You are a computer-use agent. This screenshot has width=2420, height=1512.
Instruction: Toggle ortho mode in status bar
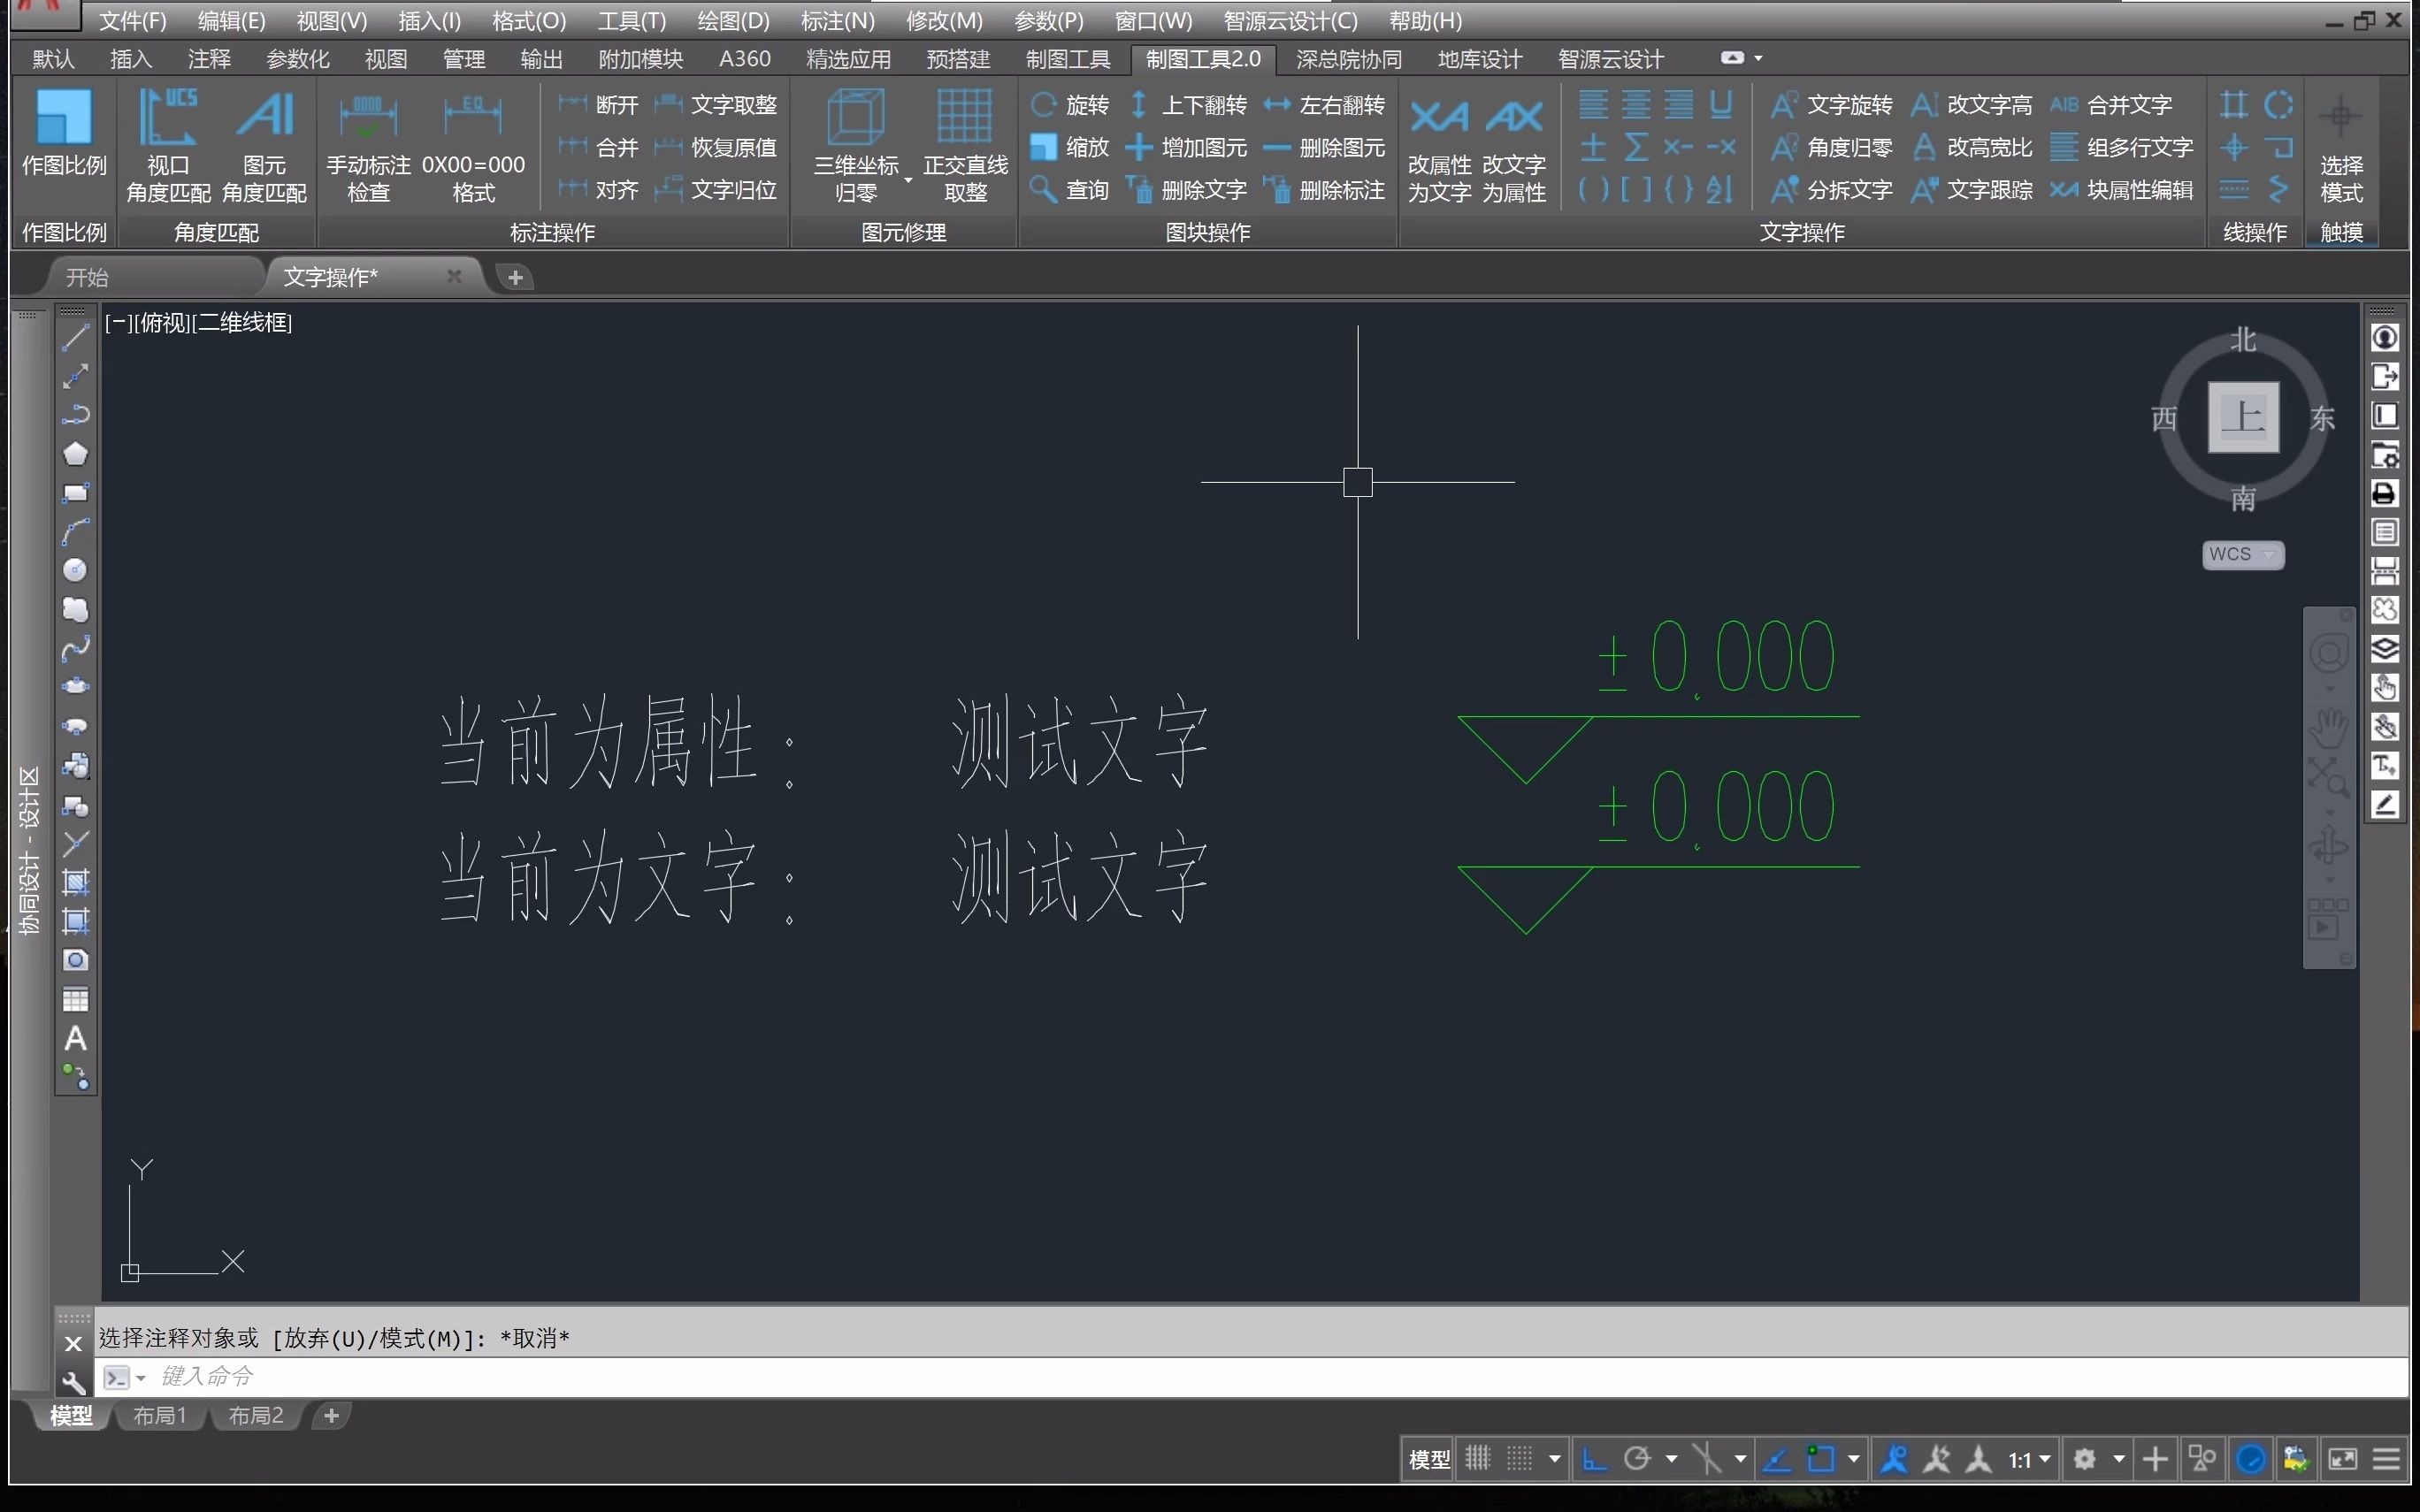(x=1595, y=1459)
